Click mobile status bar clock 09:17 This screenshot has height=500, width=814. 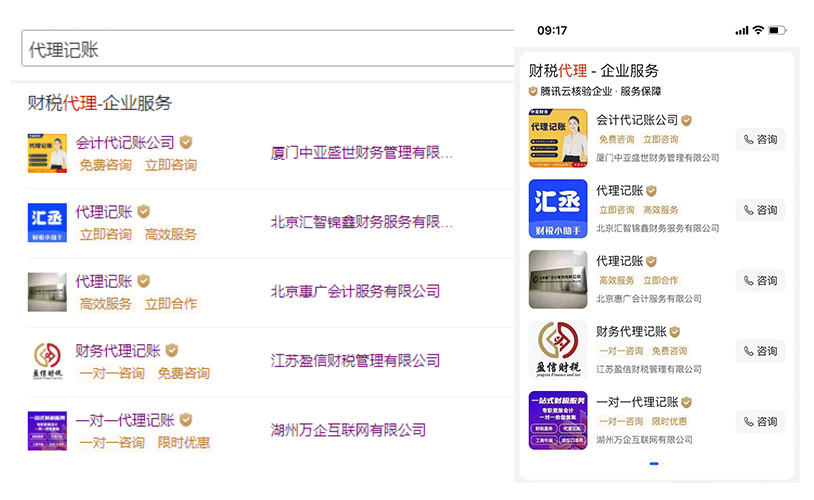tap(552, 31)
